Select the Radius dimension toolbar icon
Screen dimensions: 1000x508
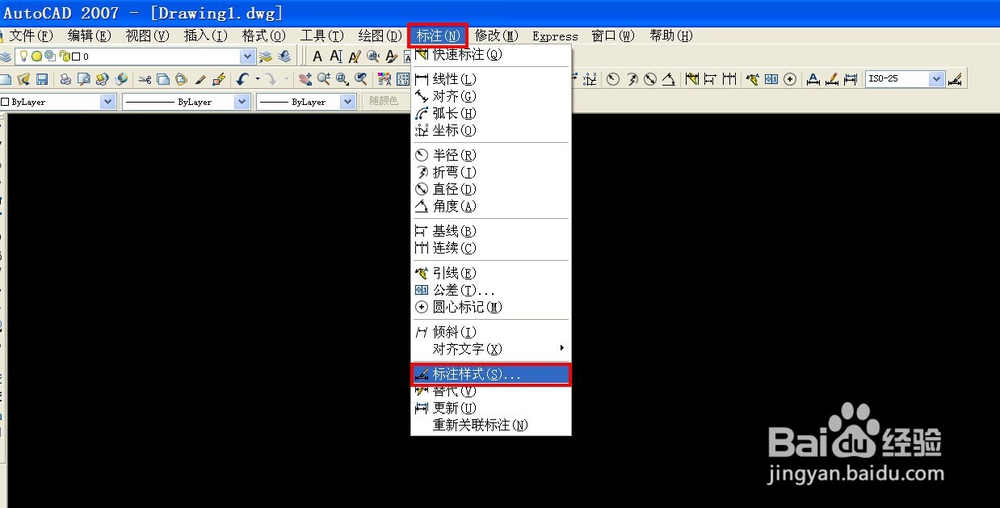[x=613, y=79]
